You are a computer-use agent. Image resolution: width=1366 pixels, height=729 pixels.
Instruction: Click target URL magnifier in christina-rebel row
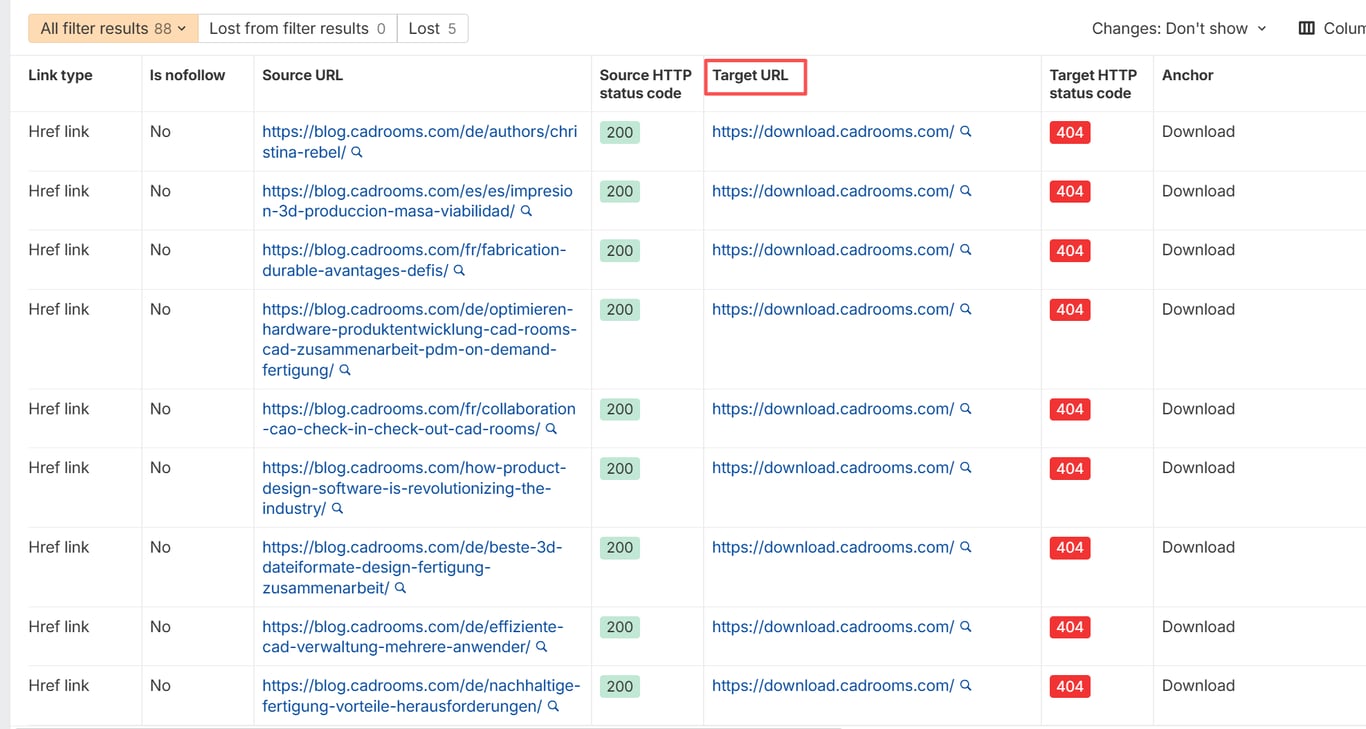[x=966, y=132]
